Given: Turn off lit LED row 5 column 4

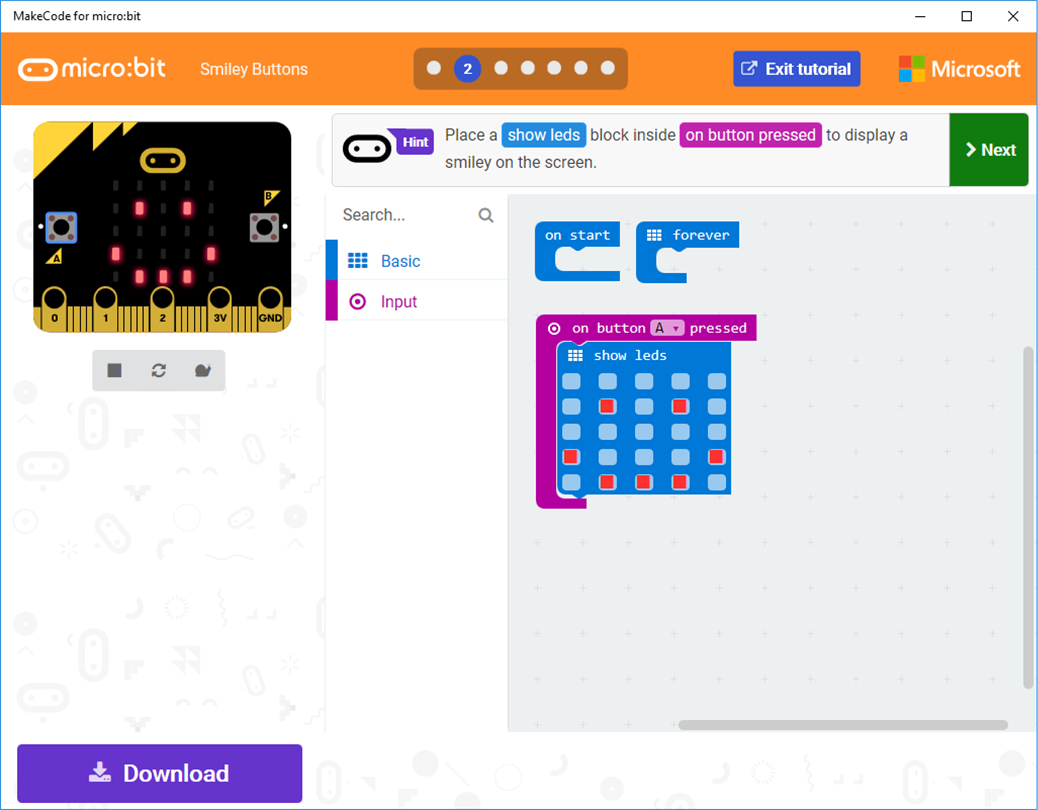Looking at the screenshot, I should (x=681, y=482).
